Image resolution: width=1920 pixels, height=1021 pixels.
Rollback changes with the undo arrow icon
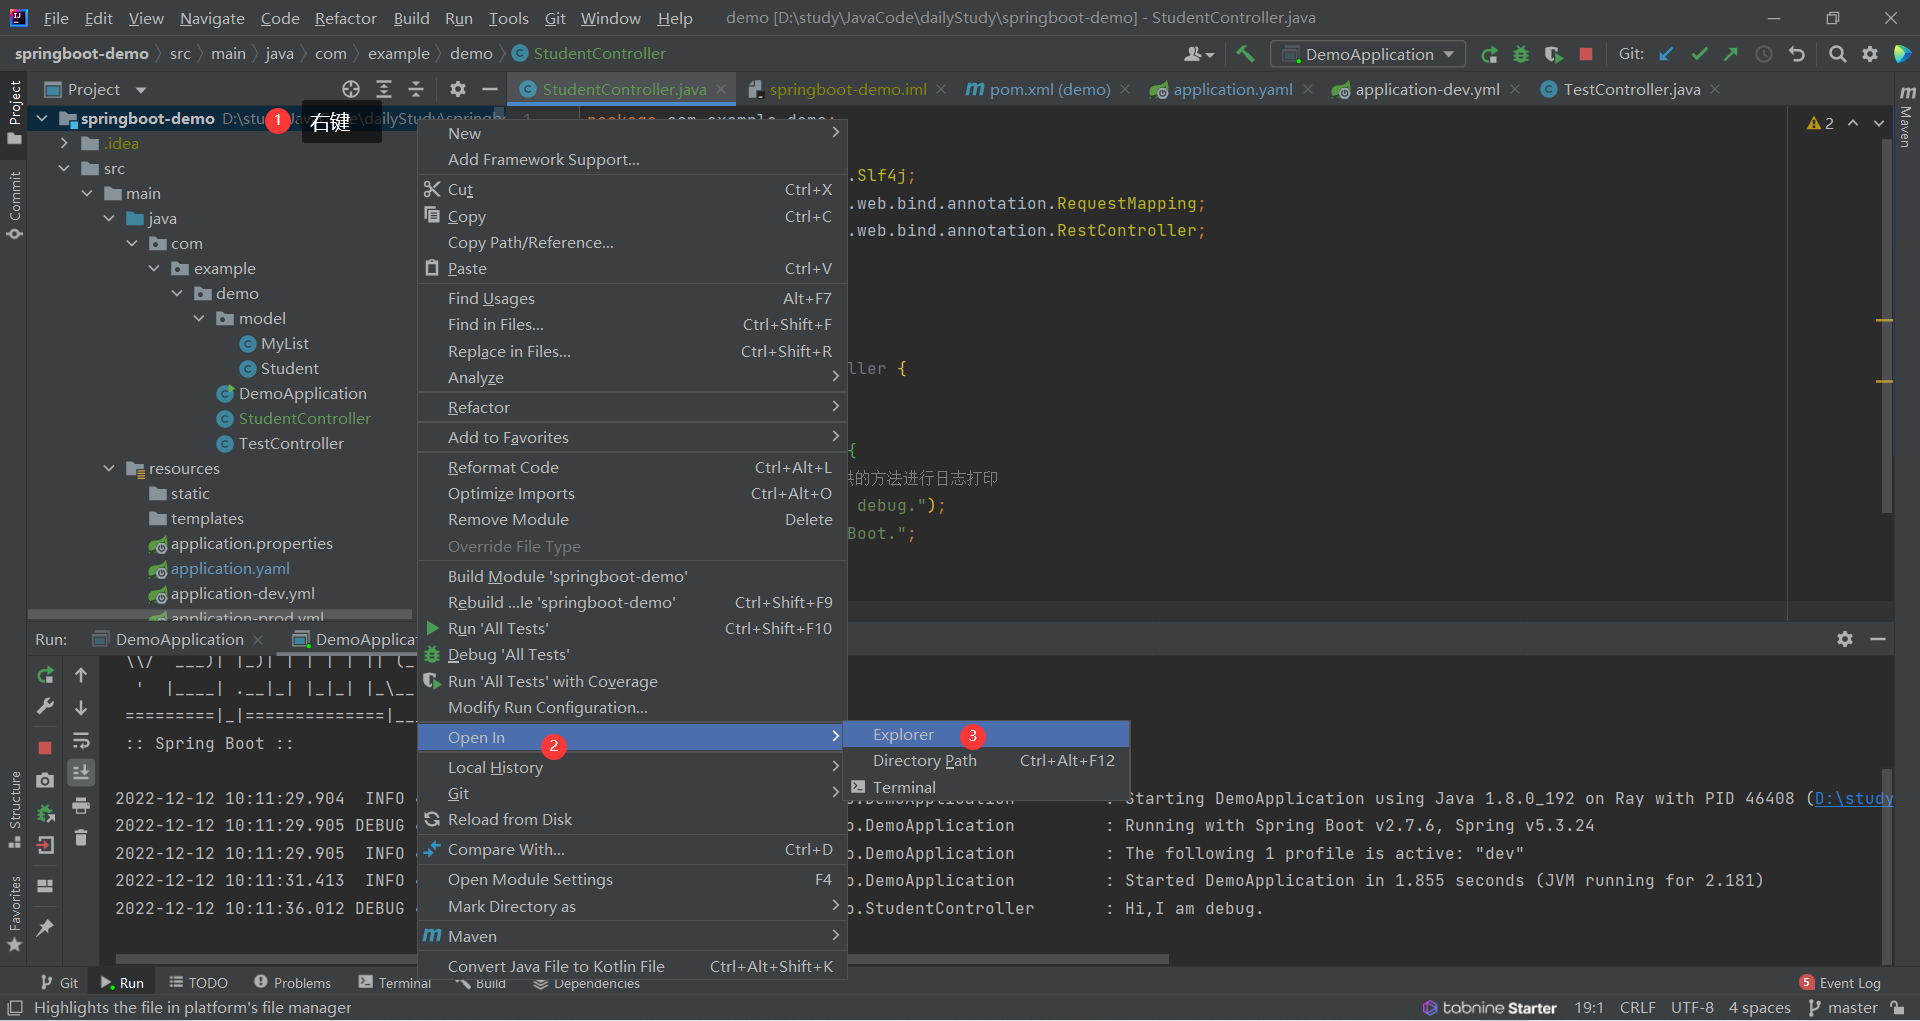[x=1797, y=54]
